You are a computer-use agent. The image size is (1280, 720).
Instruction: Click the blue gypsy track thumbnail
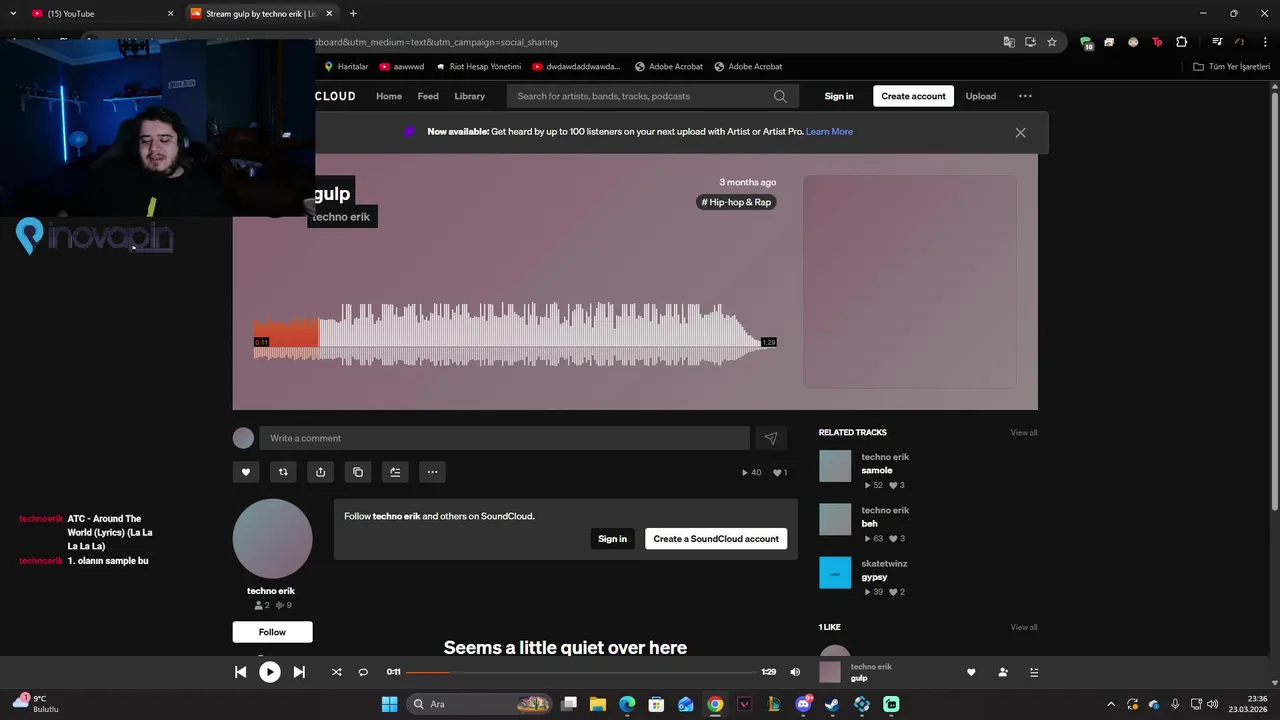[x=835, y=573]
